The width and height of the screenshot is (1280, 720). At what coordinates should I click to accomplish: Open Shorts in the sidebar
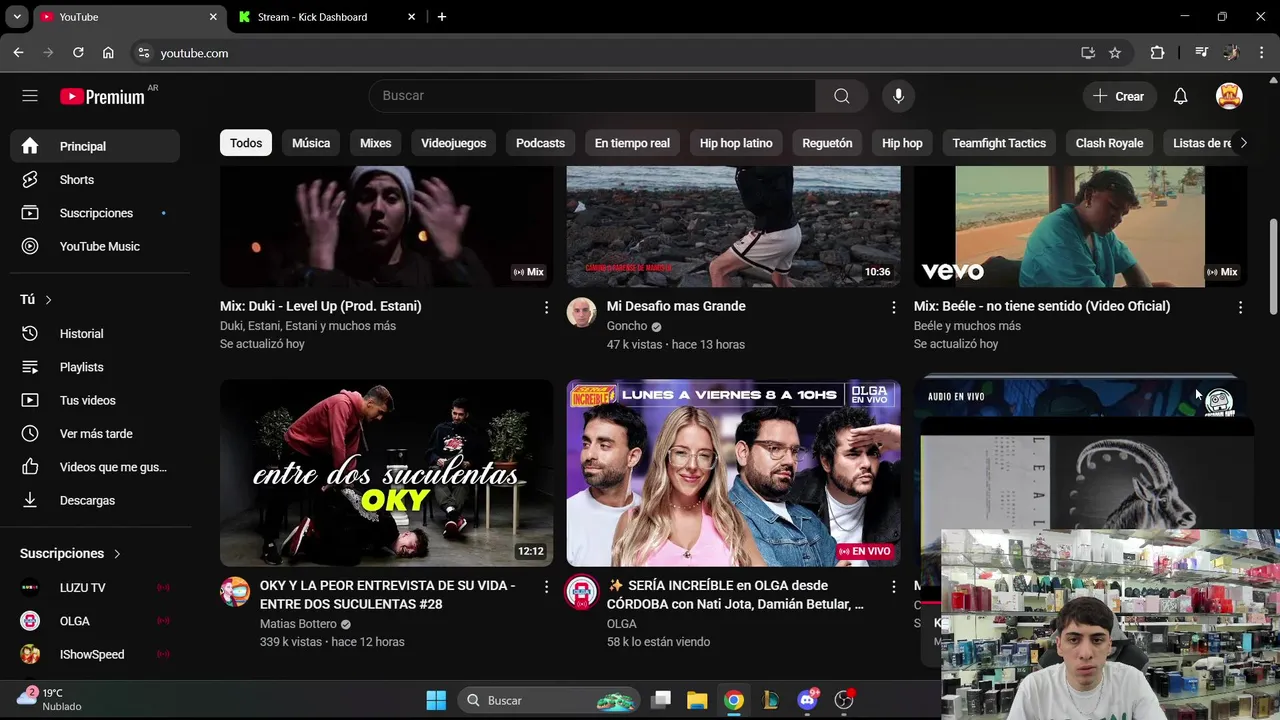[95, 180]
